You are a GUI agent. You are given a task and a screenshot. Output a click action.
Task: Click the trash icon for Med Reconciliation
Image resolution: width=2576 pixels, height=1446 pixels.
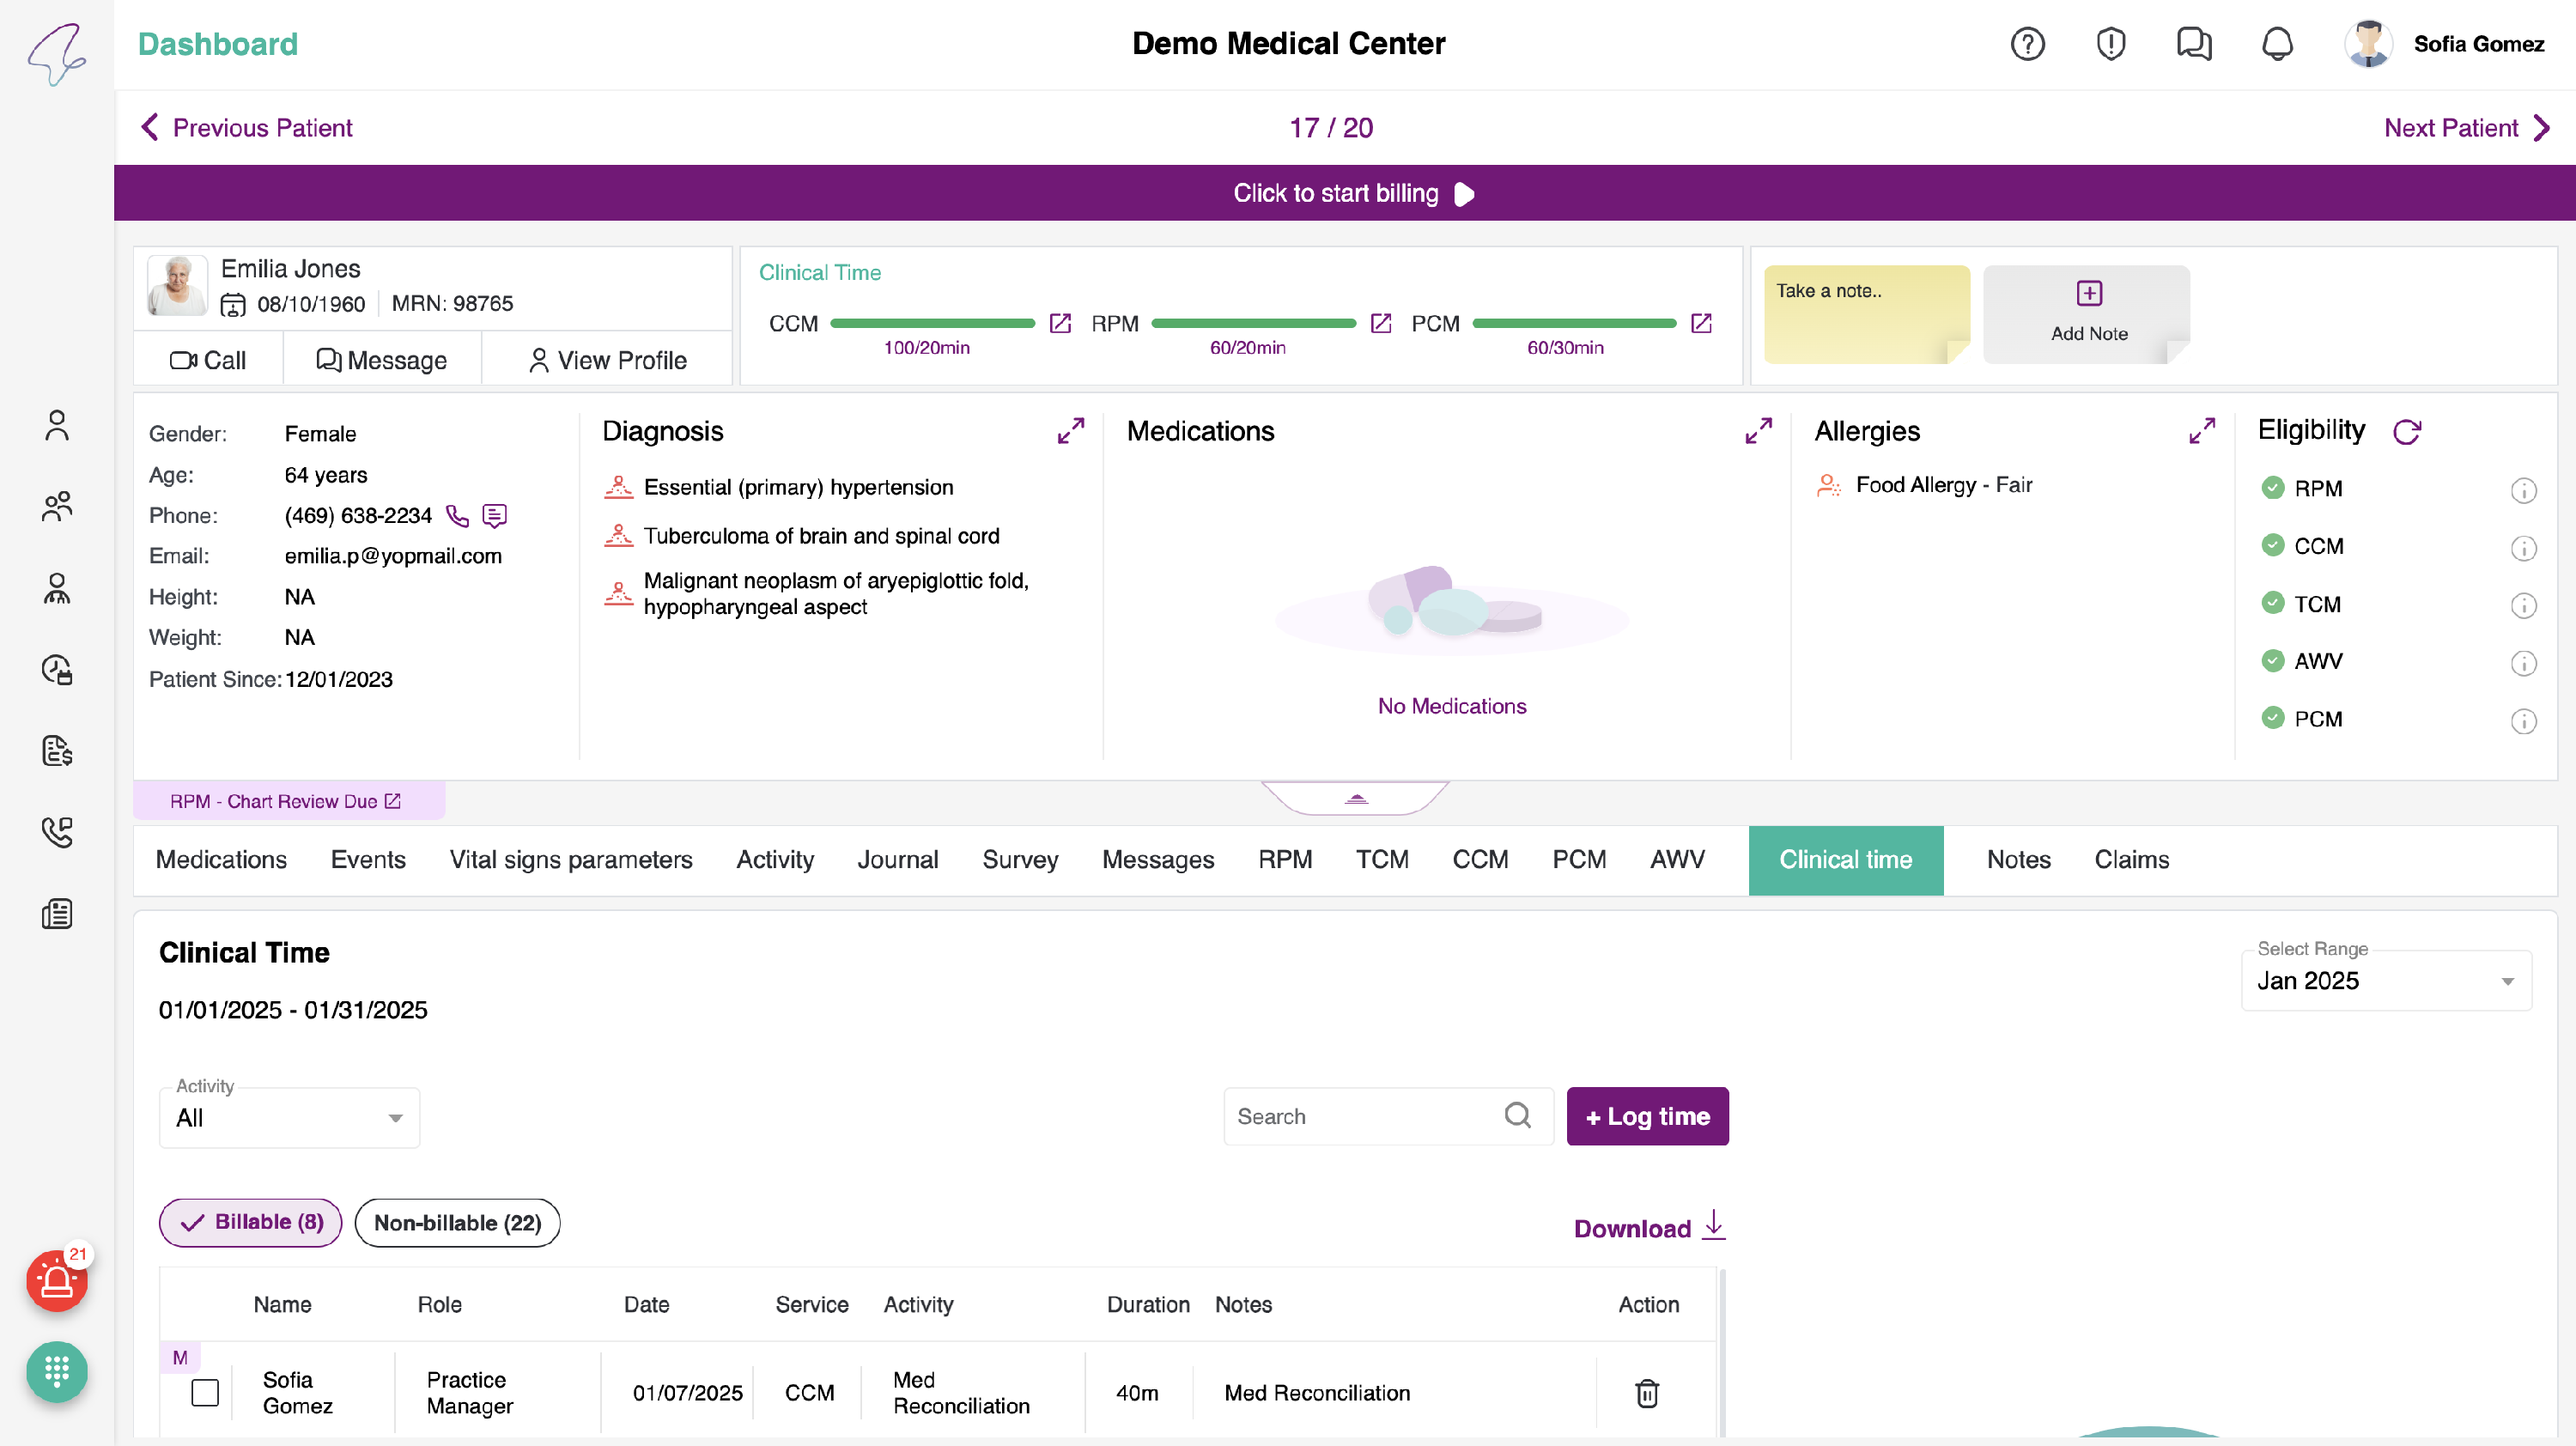[x=1646, y=1393]
